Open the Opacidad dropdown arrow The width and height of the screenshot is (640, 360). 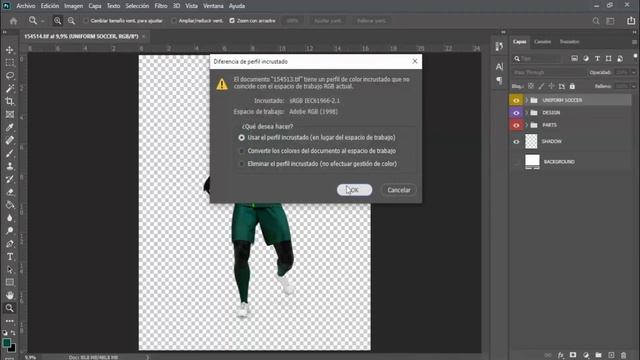point(633,72)
